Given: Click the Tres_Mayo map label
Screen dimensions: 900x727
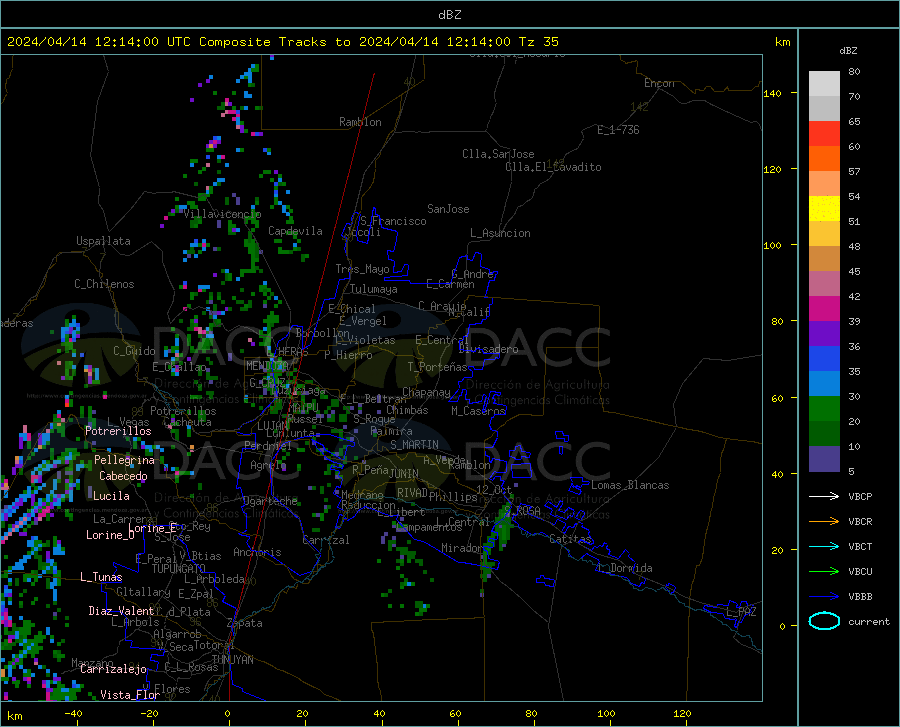Looking at the screenshot, I should pos(362,269).
